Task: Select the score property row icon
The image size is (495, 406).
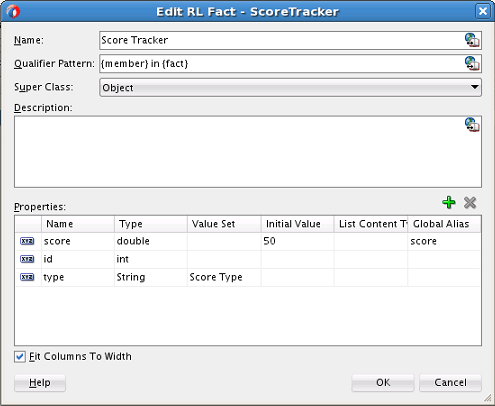Action: click(27, 241)
